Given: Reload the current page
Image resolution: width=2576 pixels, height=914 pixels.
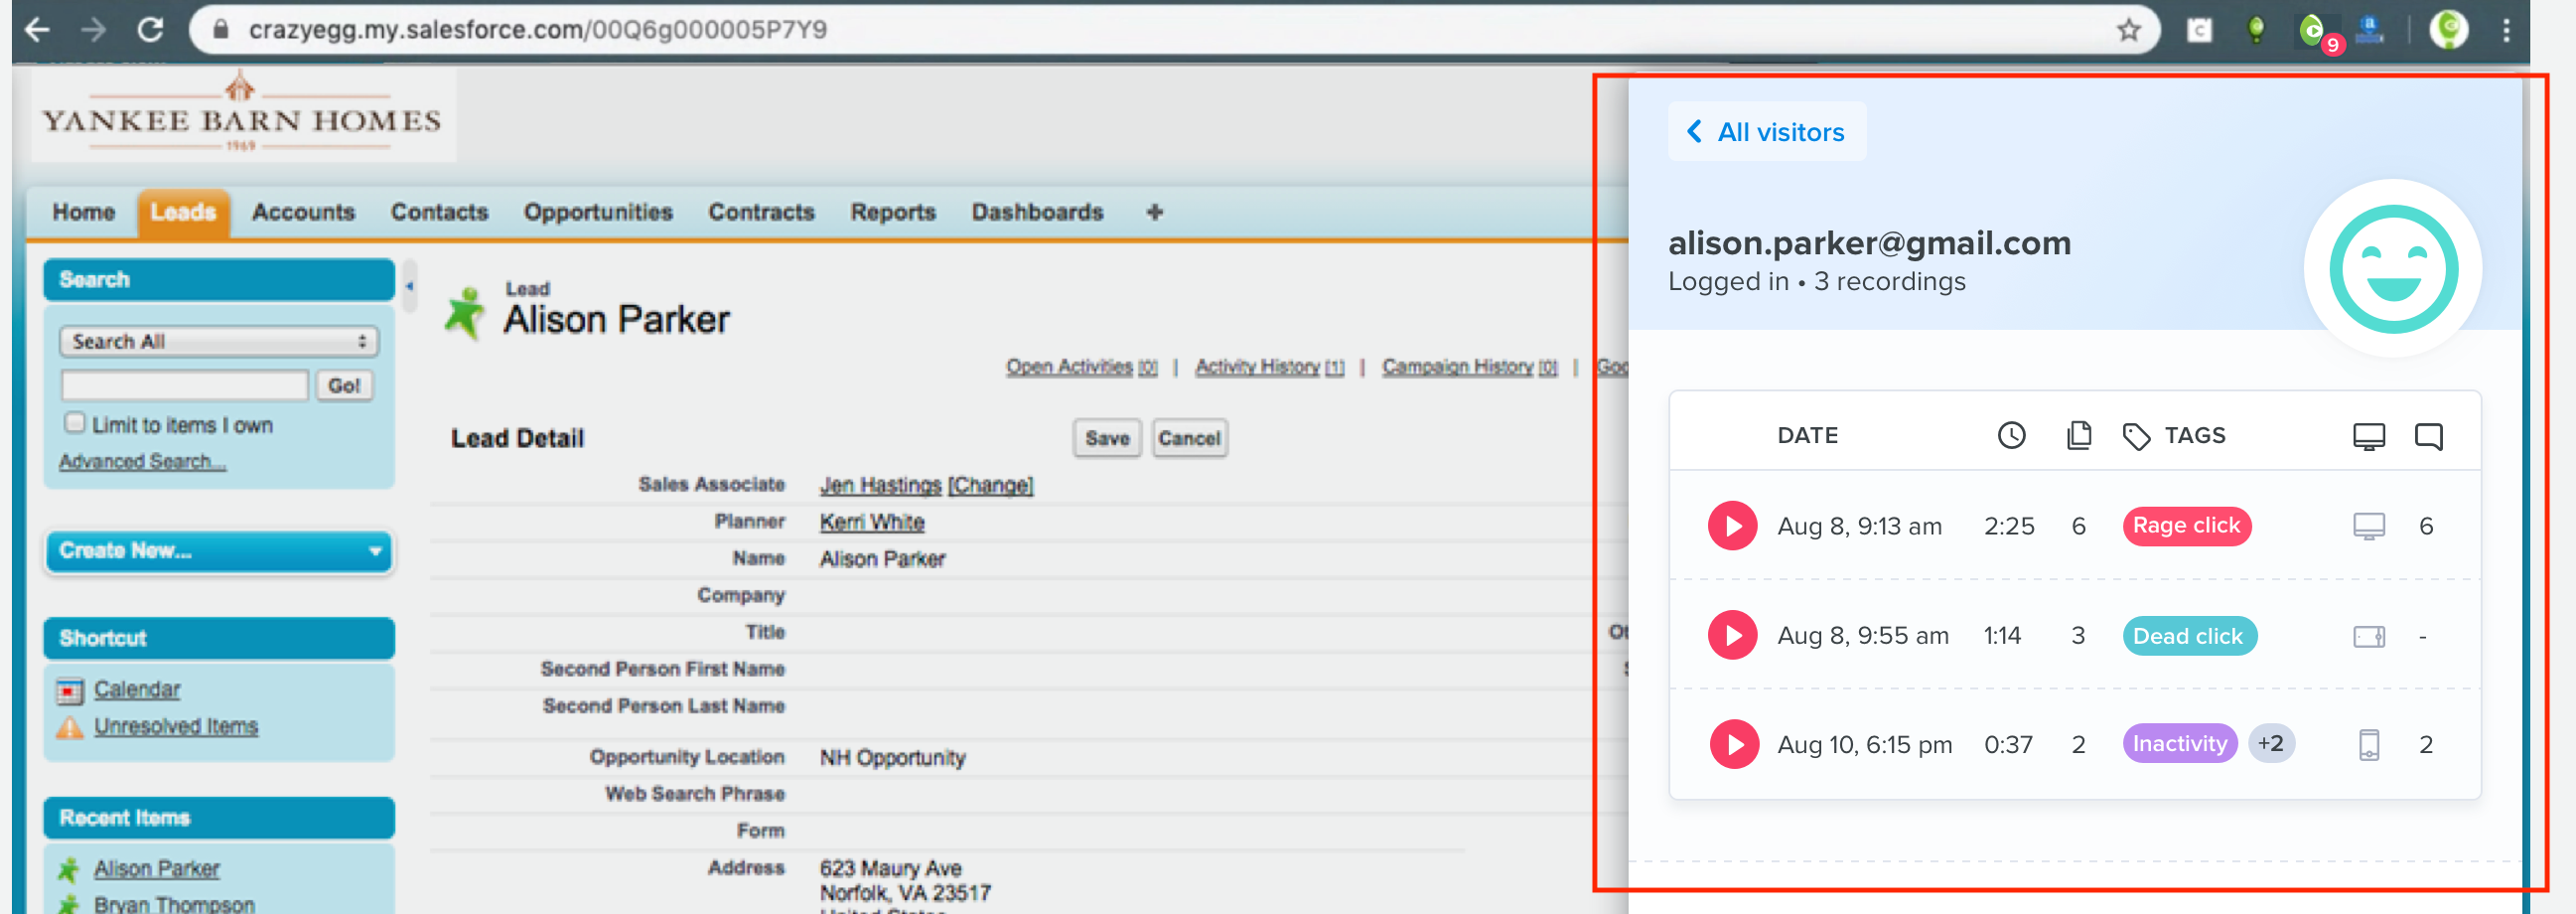Looking at the screenshot, I should (151, 30).
